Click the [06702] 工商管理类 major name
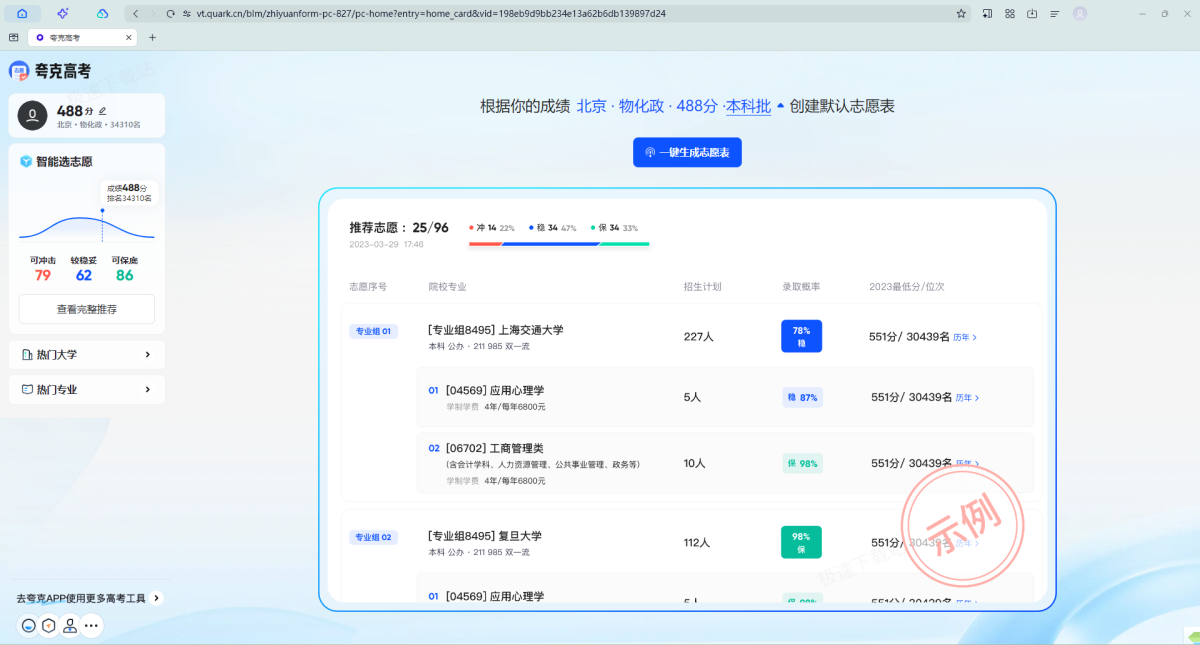 tap(494, 448)
